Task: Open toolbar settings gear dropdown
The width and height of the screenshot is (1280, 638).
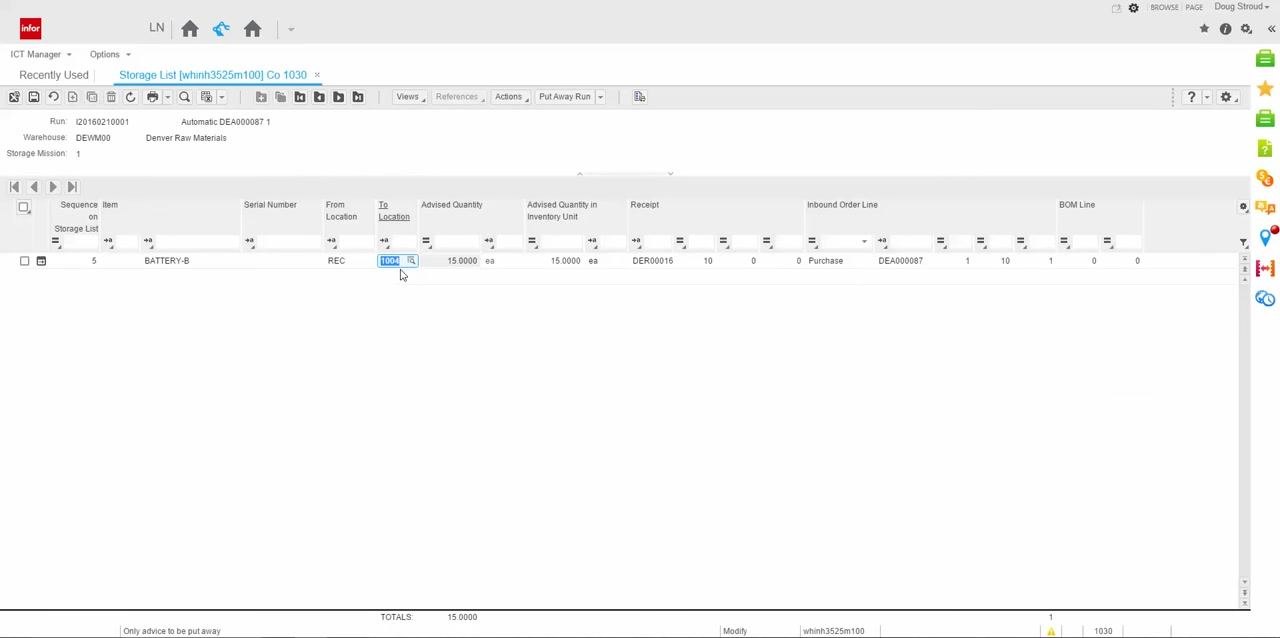Action: pyautogui.click(x=1229, y=97)
